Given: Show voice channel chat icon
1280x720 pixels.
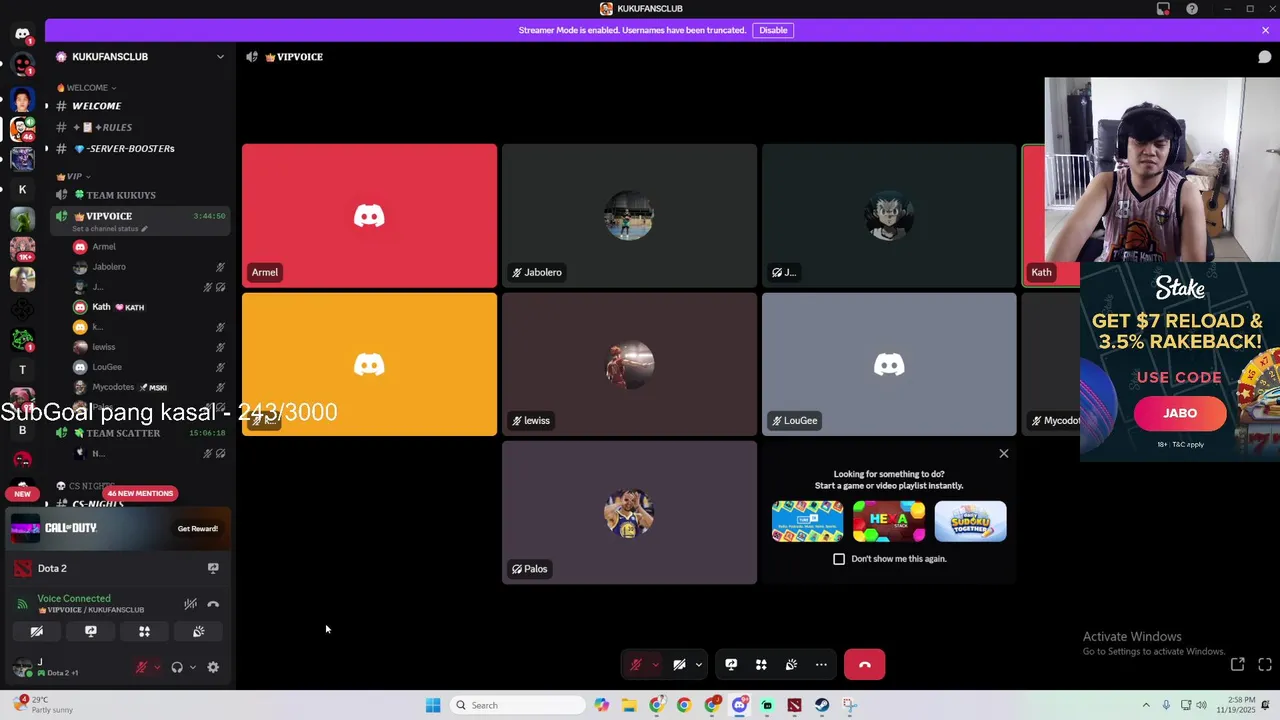Looking at the screenshot, I should (x=1264, y=57).
